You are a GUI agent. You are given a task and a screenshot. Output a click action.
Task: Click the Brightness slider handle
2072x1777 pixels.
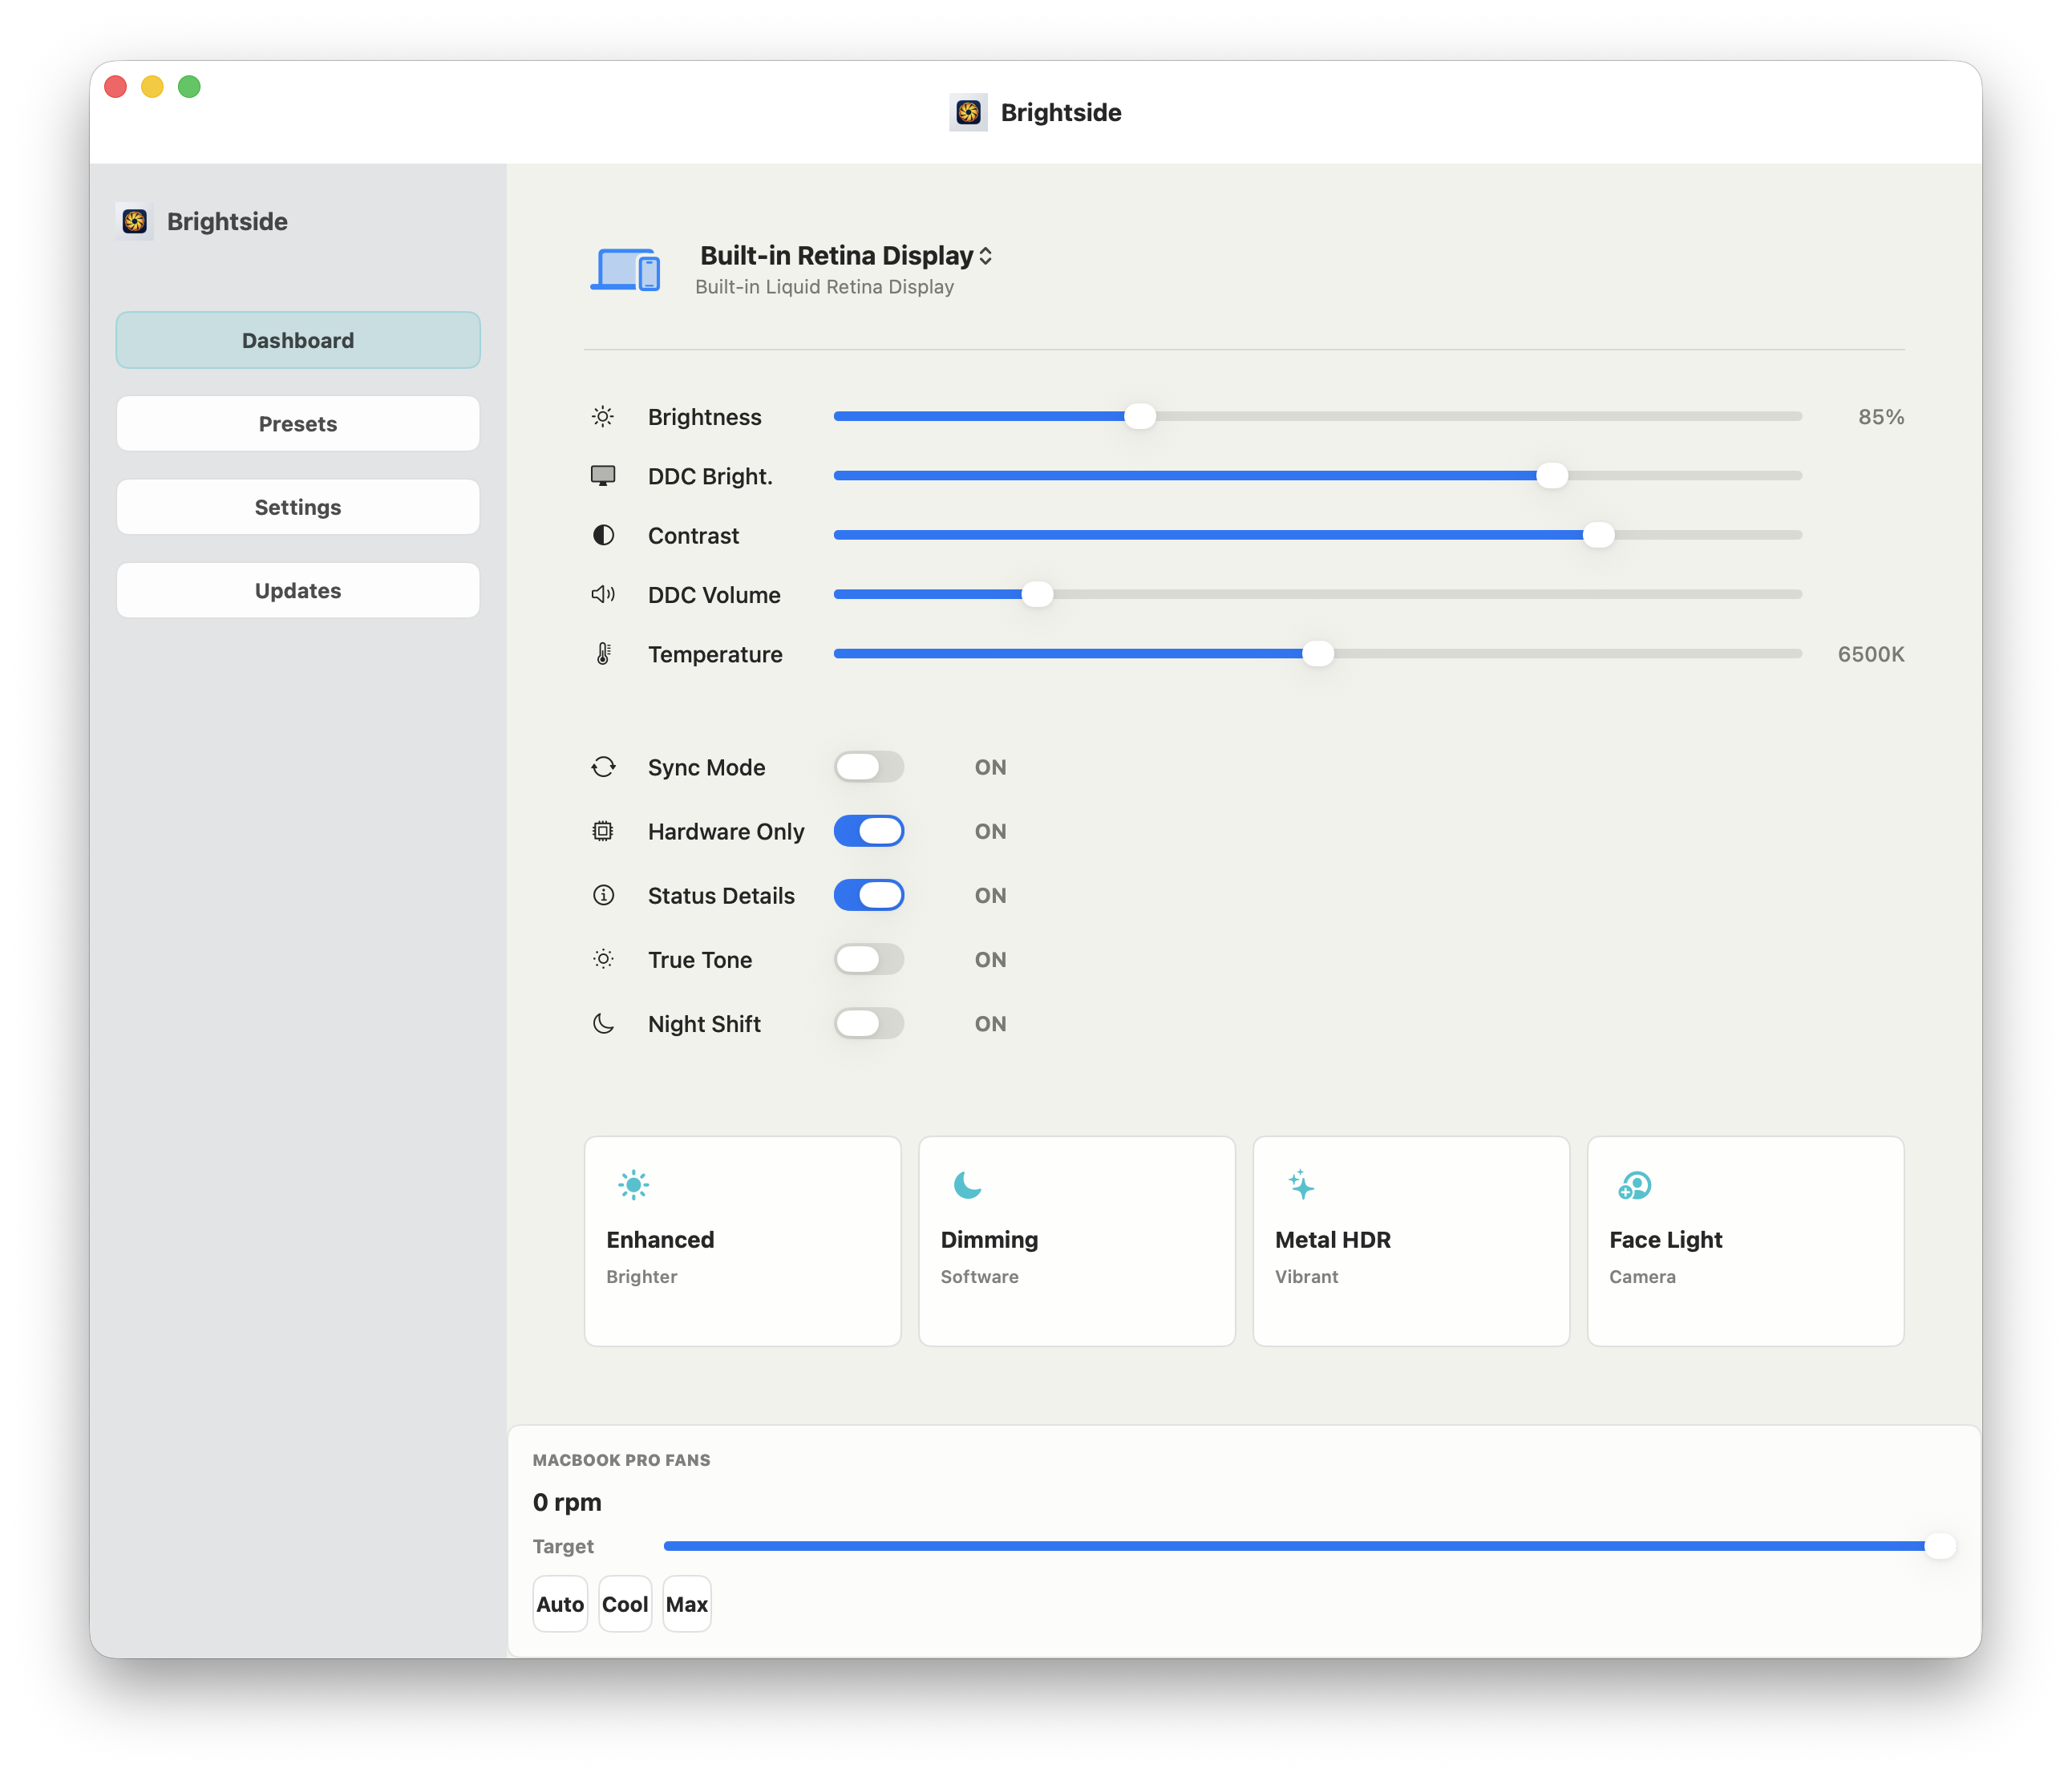tap(1139, 416)
